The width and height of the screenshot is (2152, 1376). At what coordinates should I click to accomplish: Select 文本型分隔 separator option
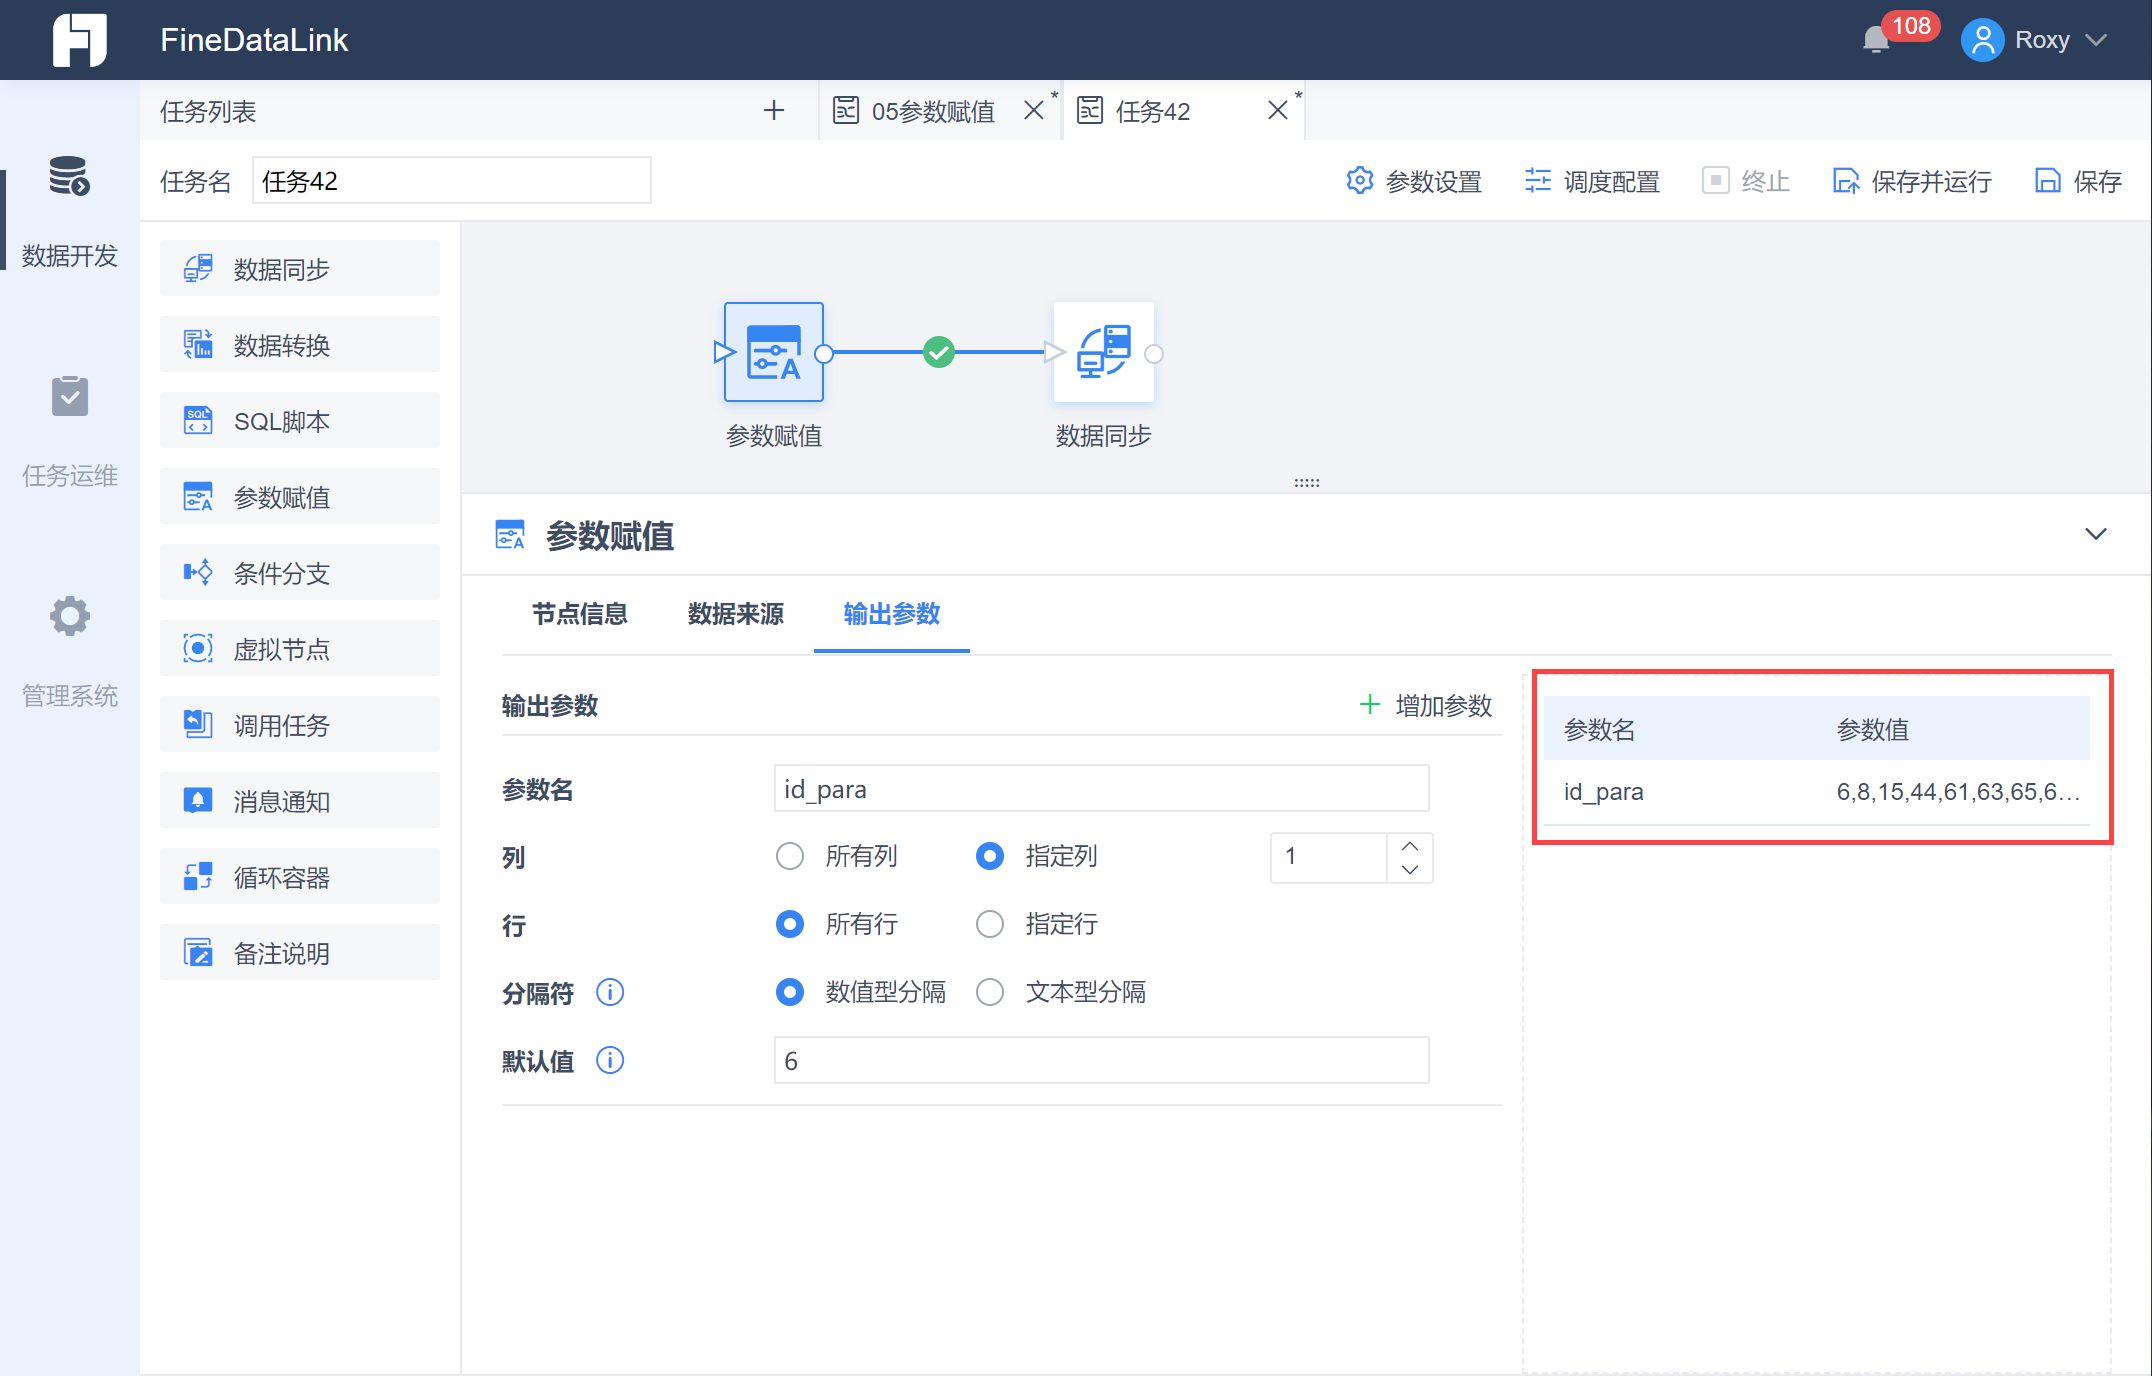pyautogui.click(x=989, y=992)
